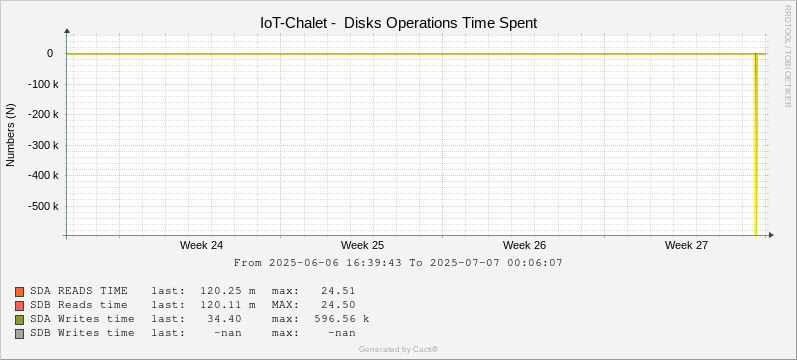Click the SDB Reads time red swatch
The height and width of the screenshot is (360, 797).
20,306
